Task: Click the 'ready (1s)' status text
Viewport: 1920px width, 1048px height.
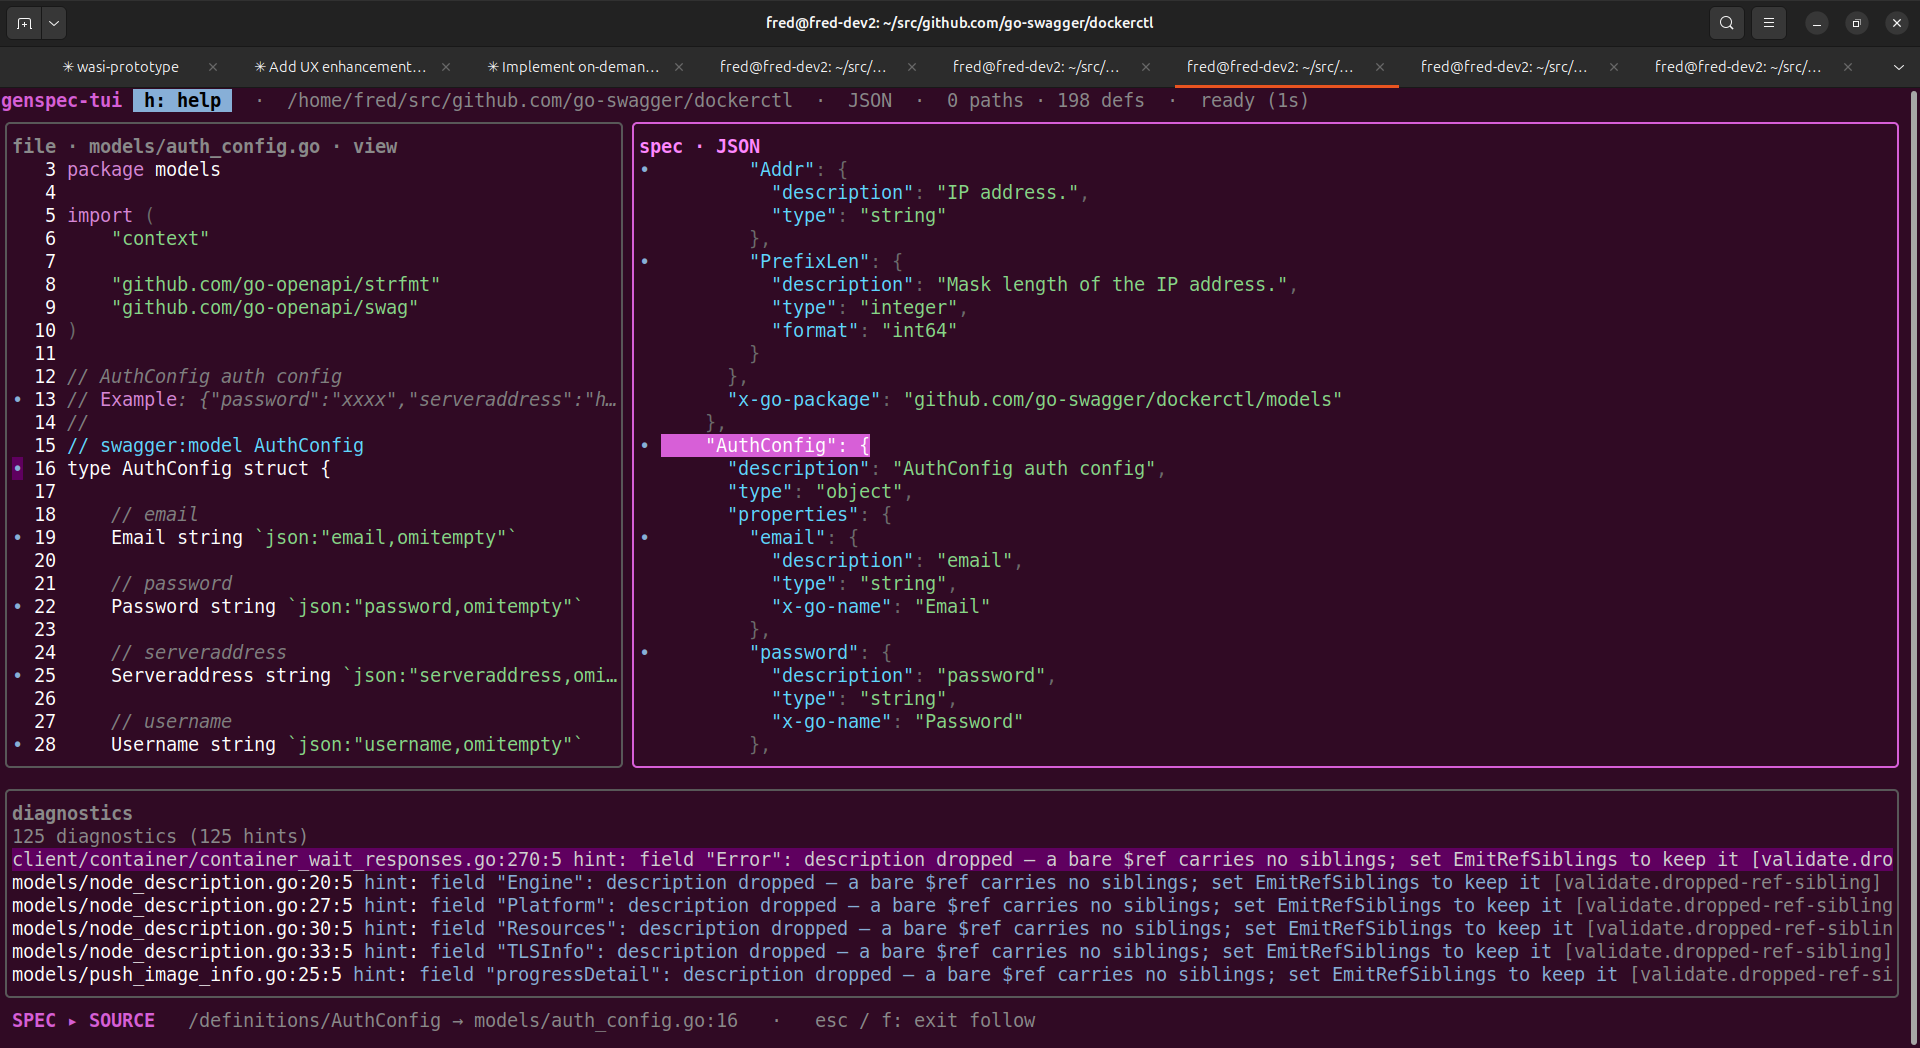Action: tap(1254, 100)
